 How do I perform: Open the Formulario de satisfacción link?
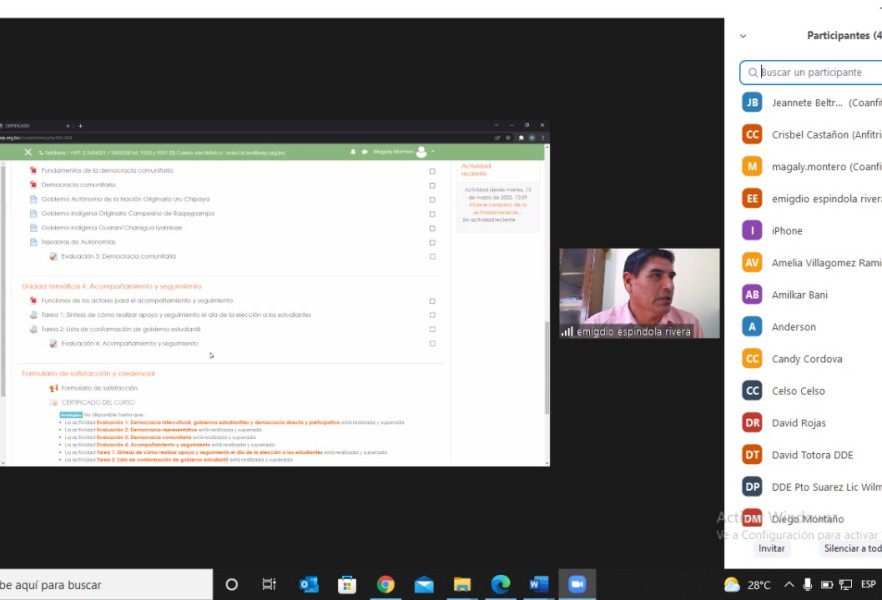click(99, 388)
